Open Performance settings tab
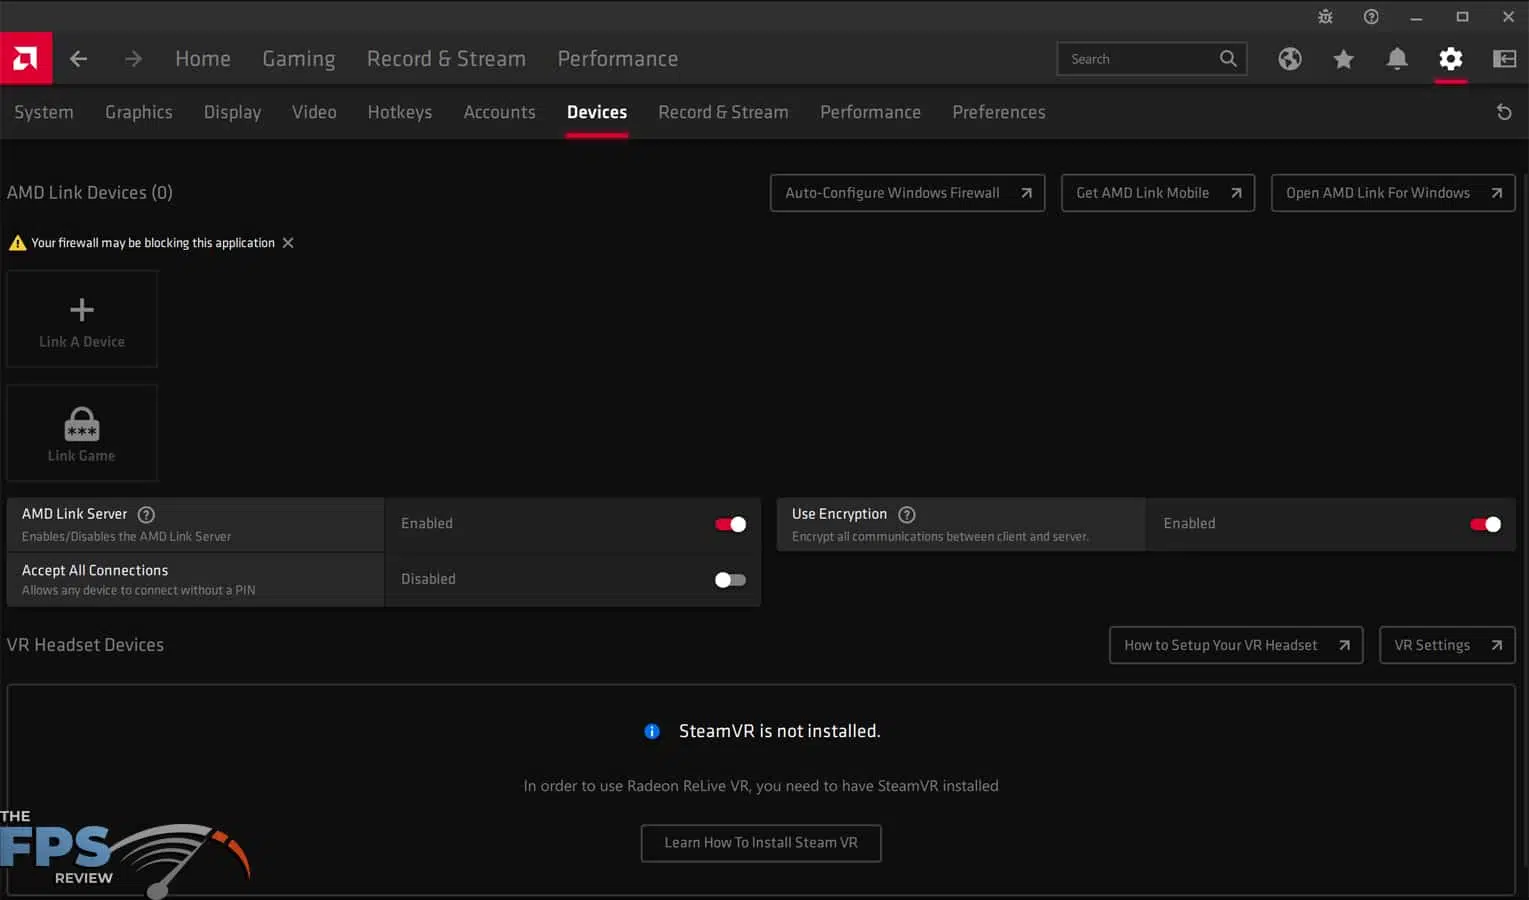 (x=870, y=112)
